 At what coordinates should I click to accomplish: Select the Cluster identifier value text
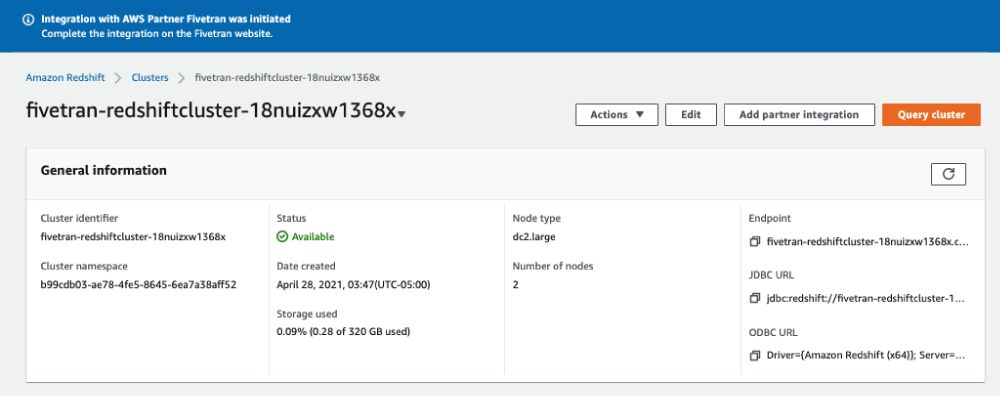[x=133, y=237]
